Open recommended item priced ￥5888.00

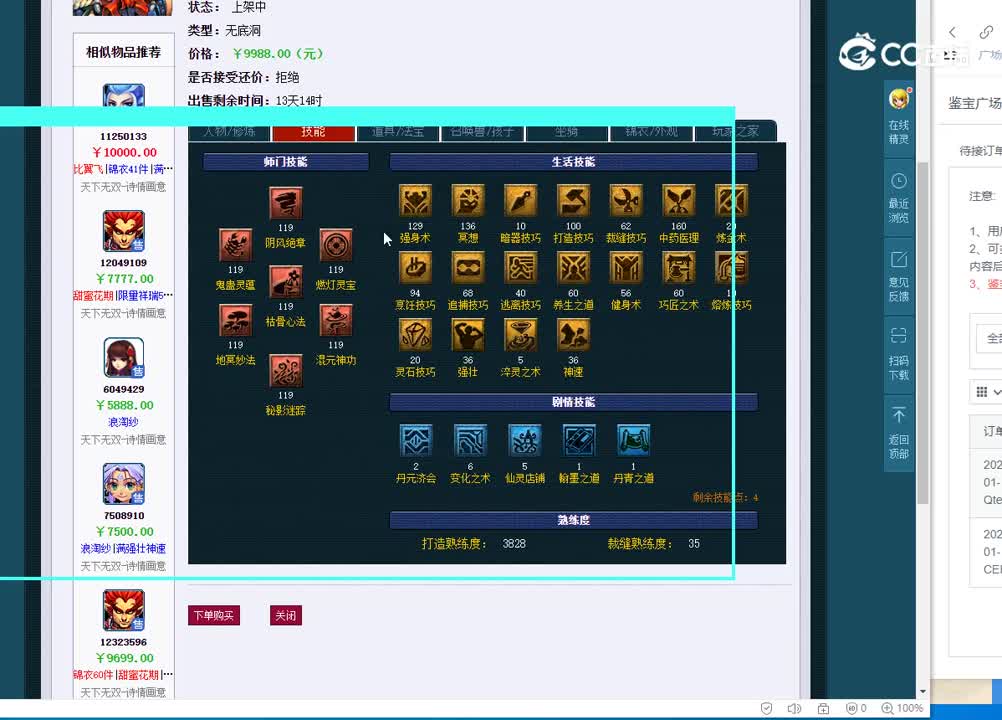click(x=125, y=406)
